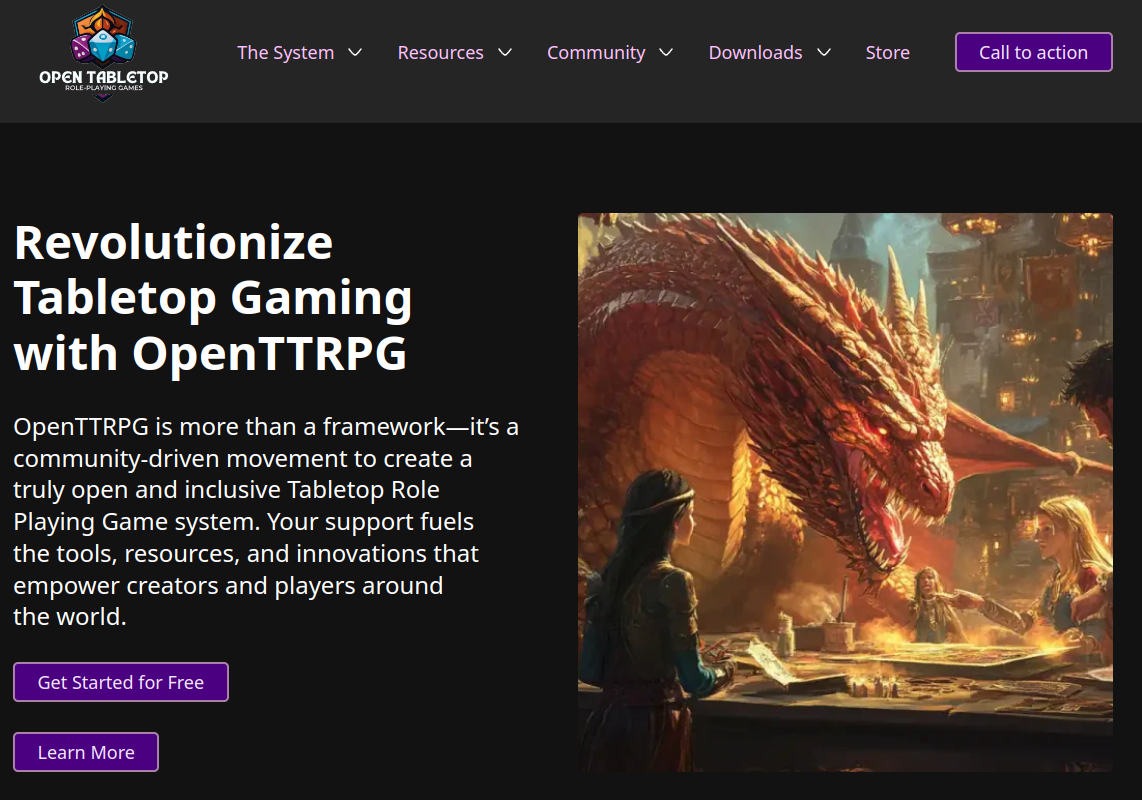The height and width of the screenshot is (800, 1142).
Task: Expand the Downloads dropdown chevron
Action: [824, 52]
